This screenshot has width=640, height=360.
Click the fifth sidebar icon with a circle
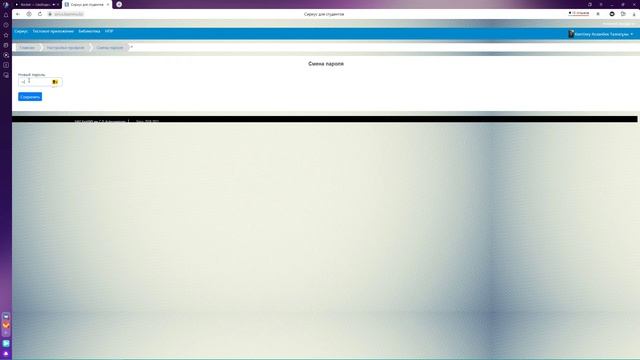pos(6,55)
